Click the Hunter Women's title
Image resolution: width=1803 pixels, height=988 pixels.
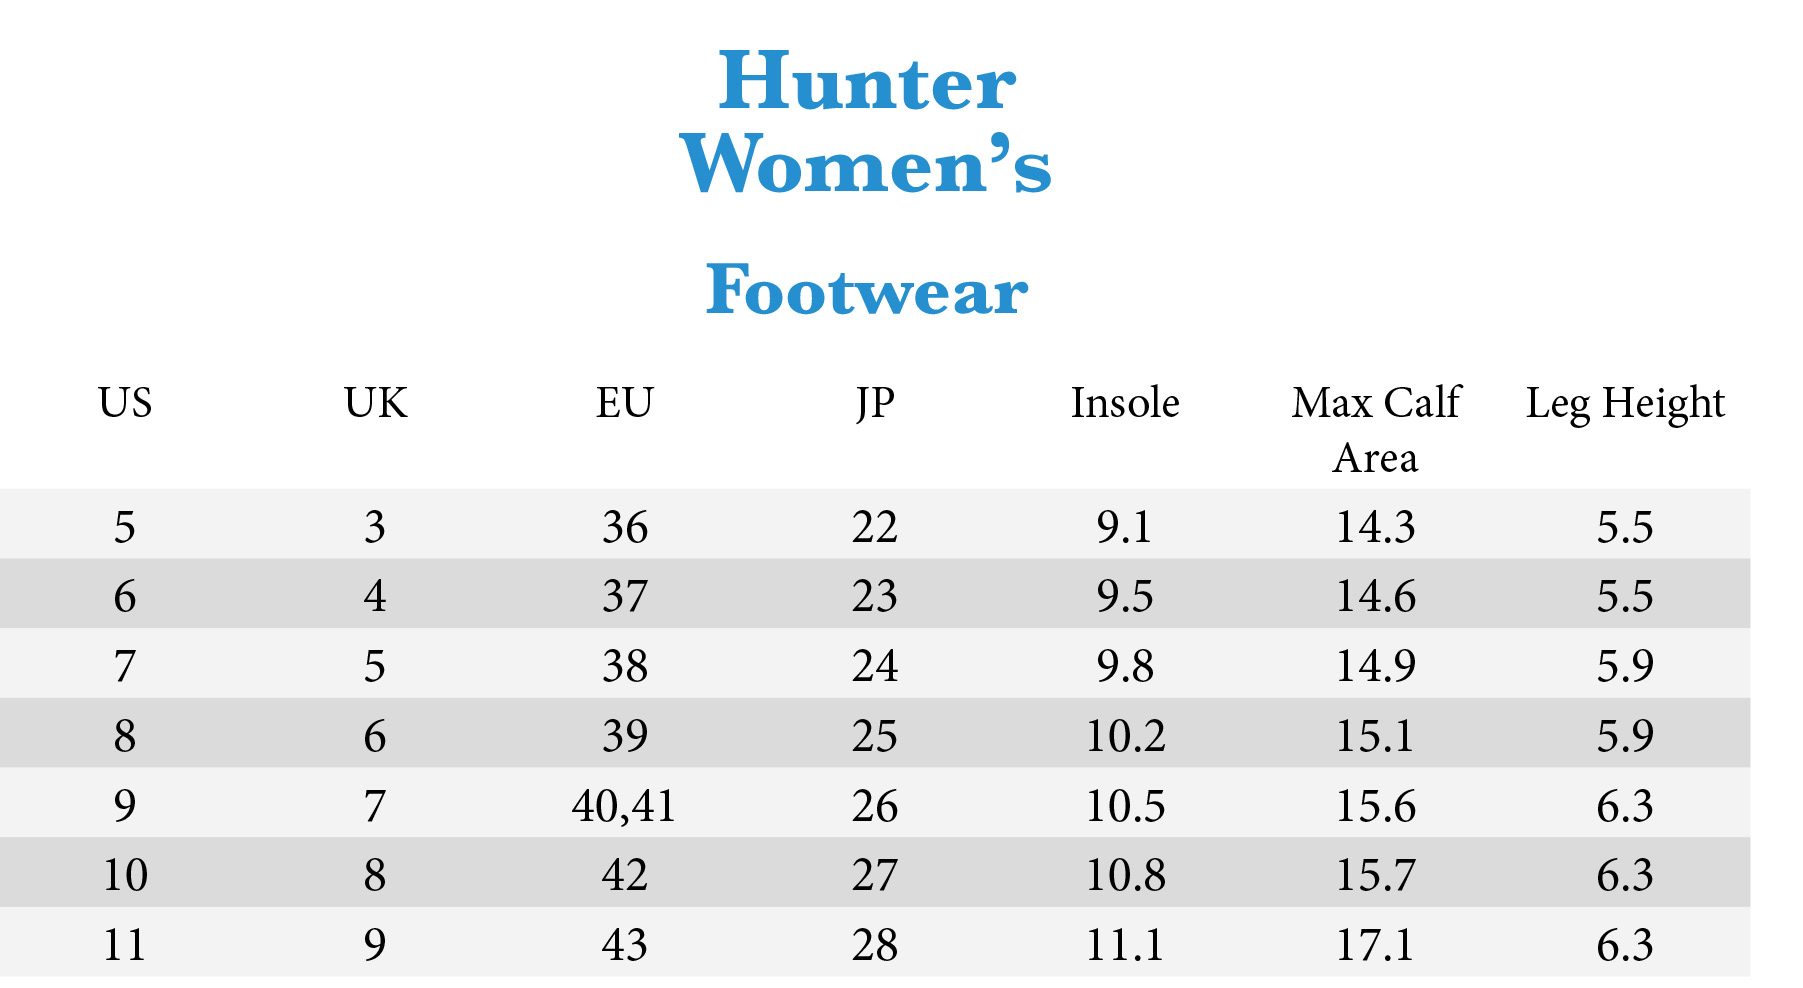[x=866, y=122]
